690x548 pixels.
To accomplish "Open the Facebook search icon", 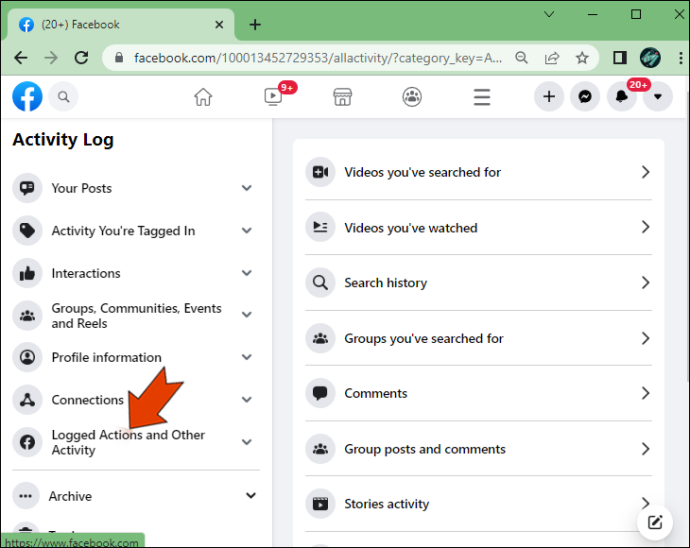I will pyautogui.click(x=63, y=96).
